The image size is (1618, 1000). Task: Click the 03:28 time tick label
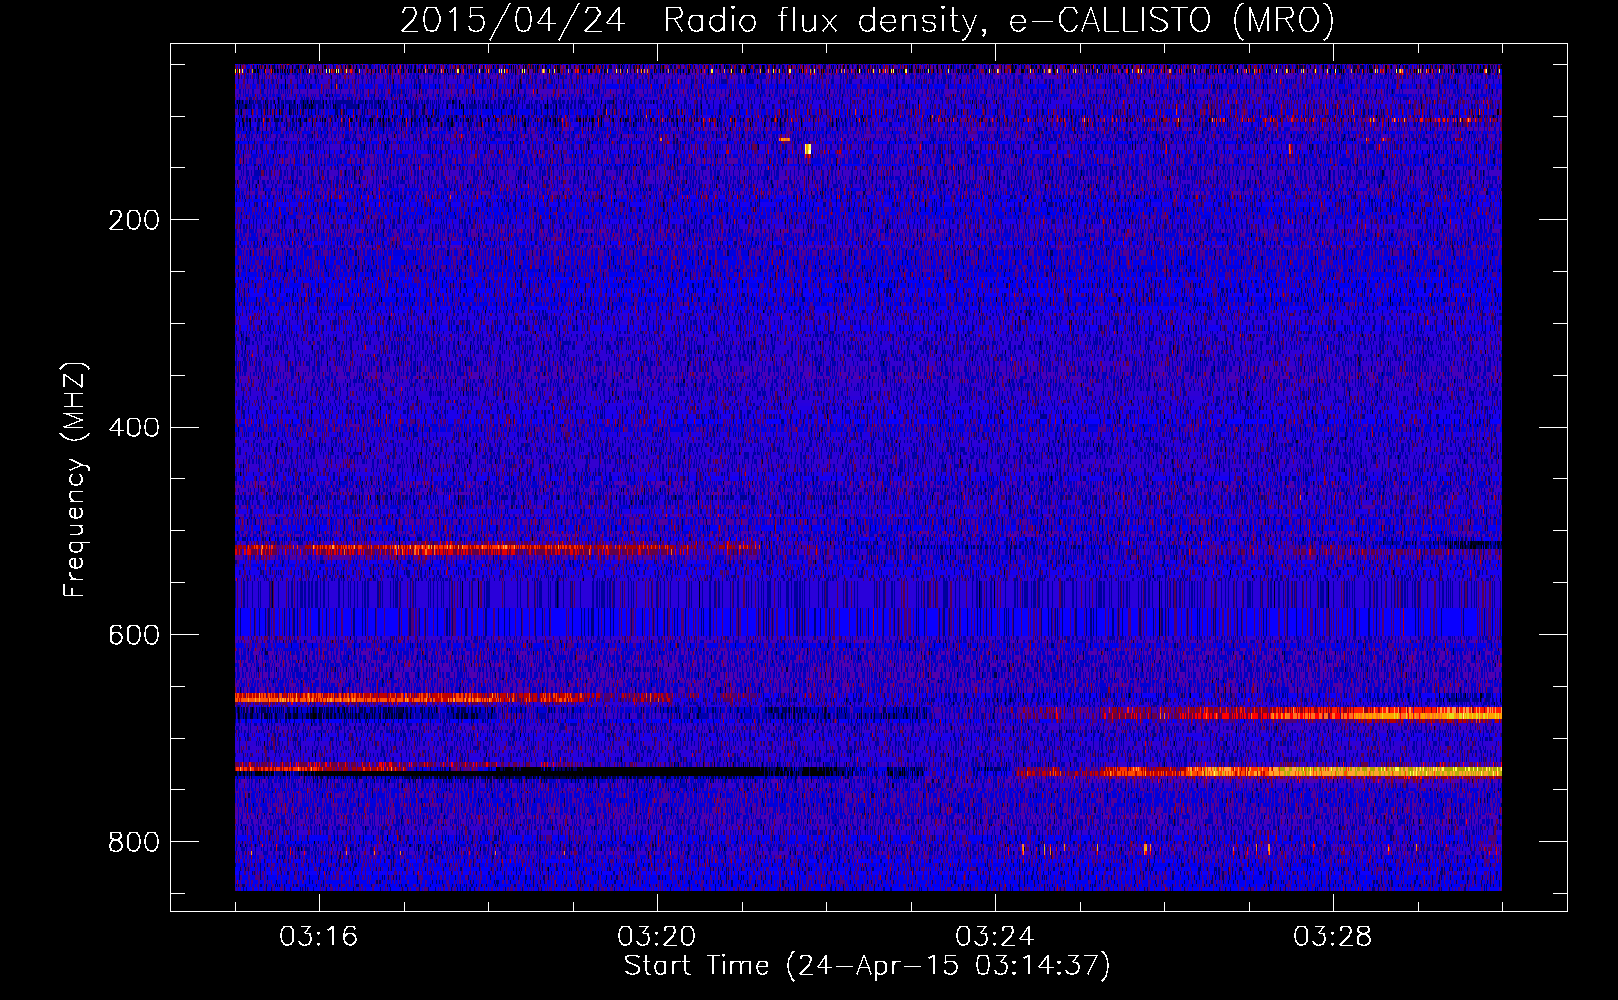(1333, 937)
